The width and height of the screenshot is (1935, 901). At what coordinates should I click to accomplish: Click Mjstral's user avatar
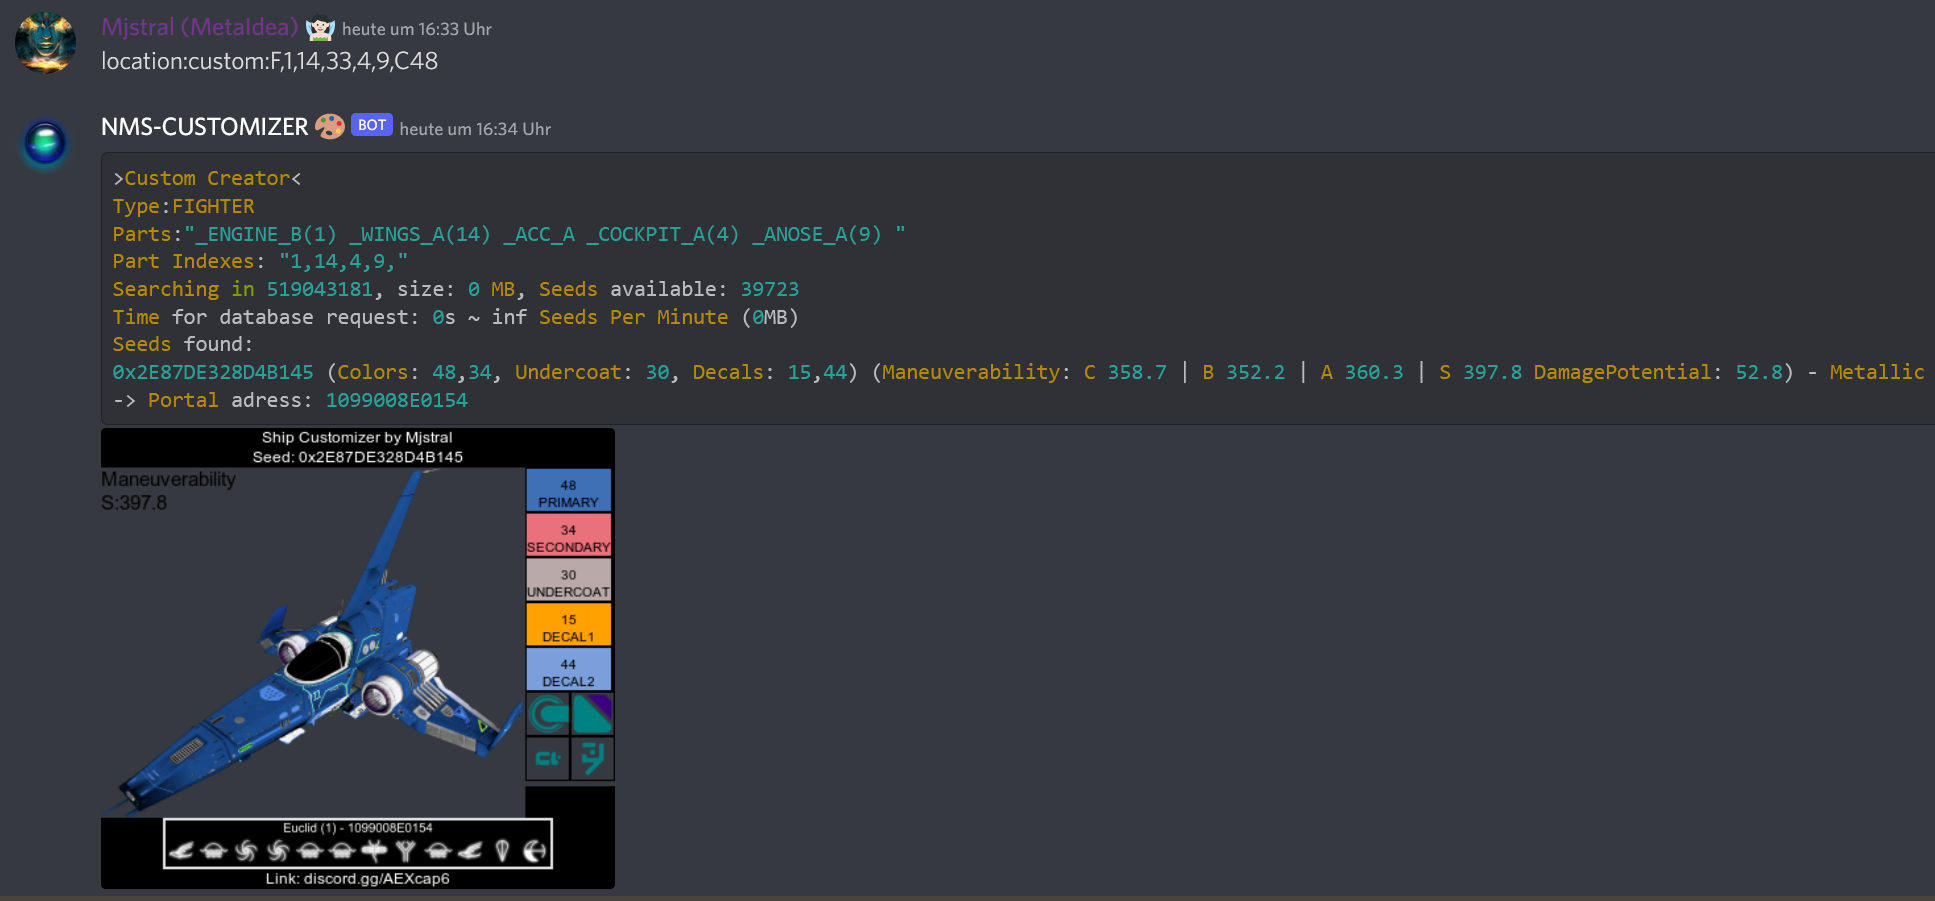coord(45,42)
